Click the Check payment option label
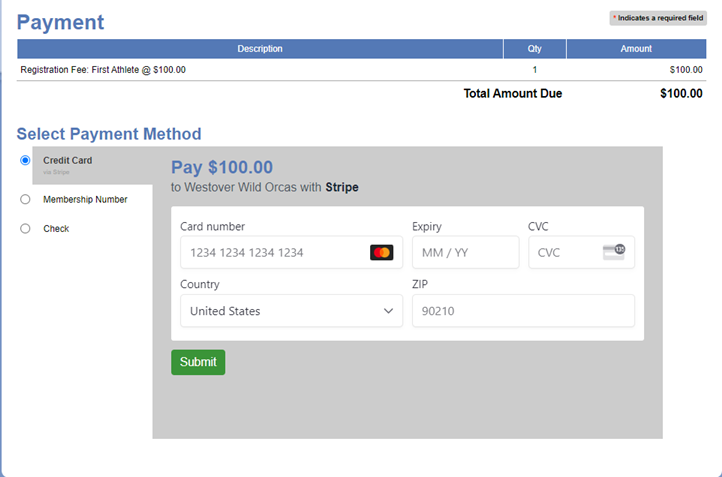The height and width of the screenshot is (477, 722). pyautogui.click(x=56, y=228)
